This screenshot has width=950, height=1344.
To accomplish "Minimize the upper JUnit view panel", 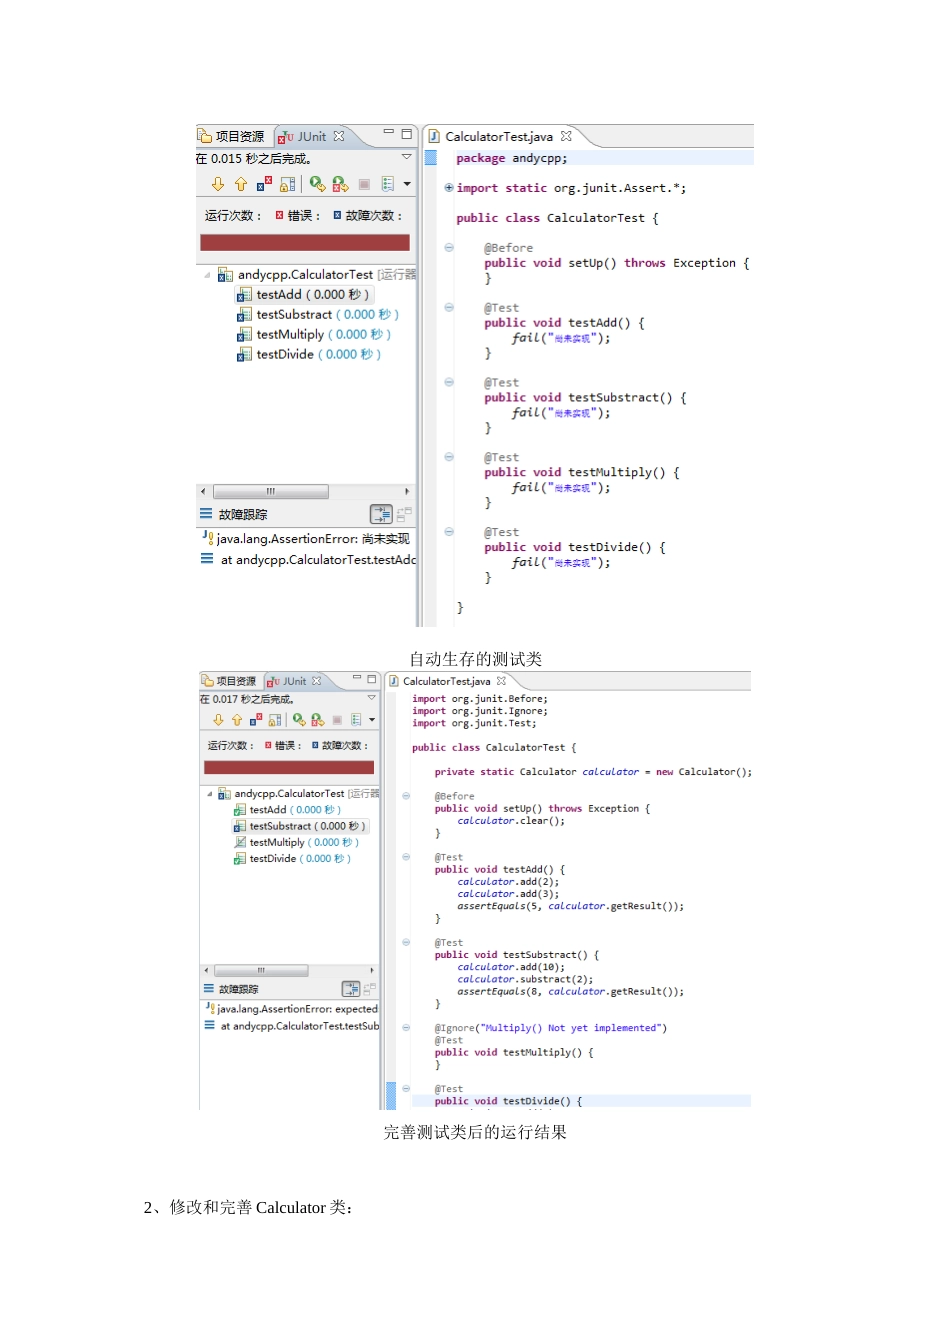I will [389, 132].
